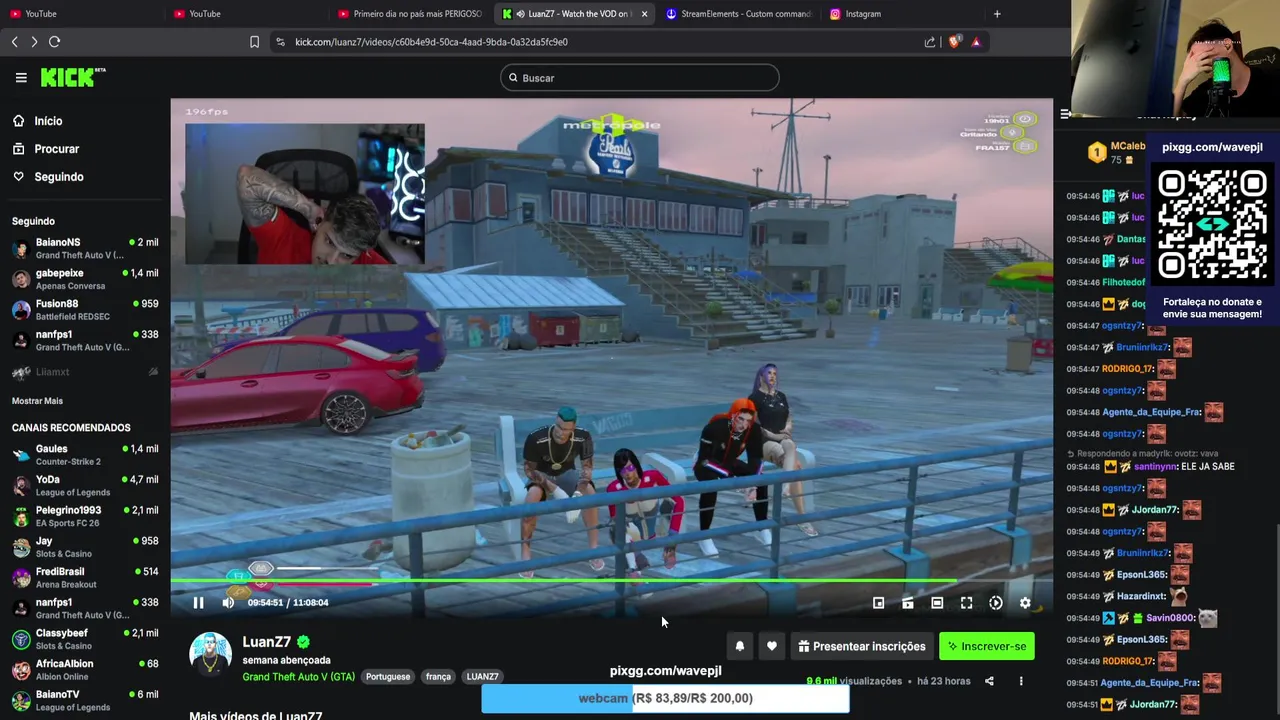The height and width of the screenshot is (720, 1280).
Task: Close the LuanZ7 Kick tab
Action: click(x=644, y=14)
